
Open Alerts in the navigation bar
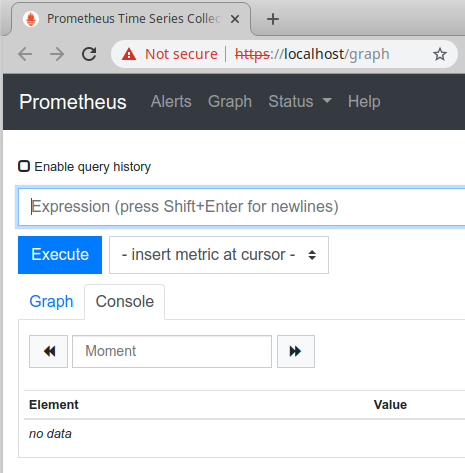[171, 101]
